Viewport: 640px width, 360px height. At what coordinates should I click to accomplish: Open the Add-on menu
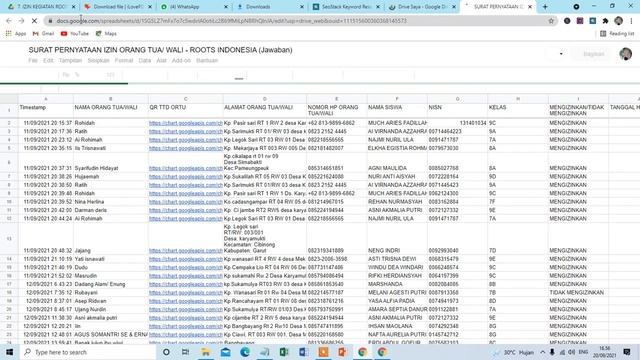pyautogui.click(x=181, y=60)
